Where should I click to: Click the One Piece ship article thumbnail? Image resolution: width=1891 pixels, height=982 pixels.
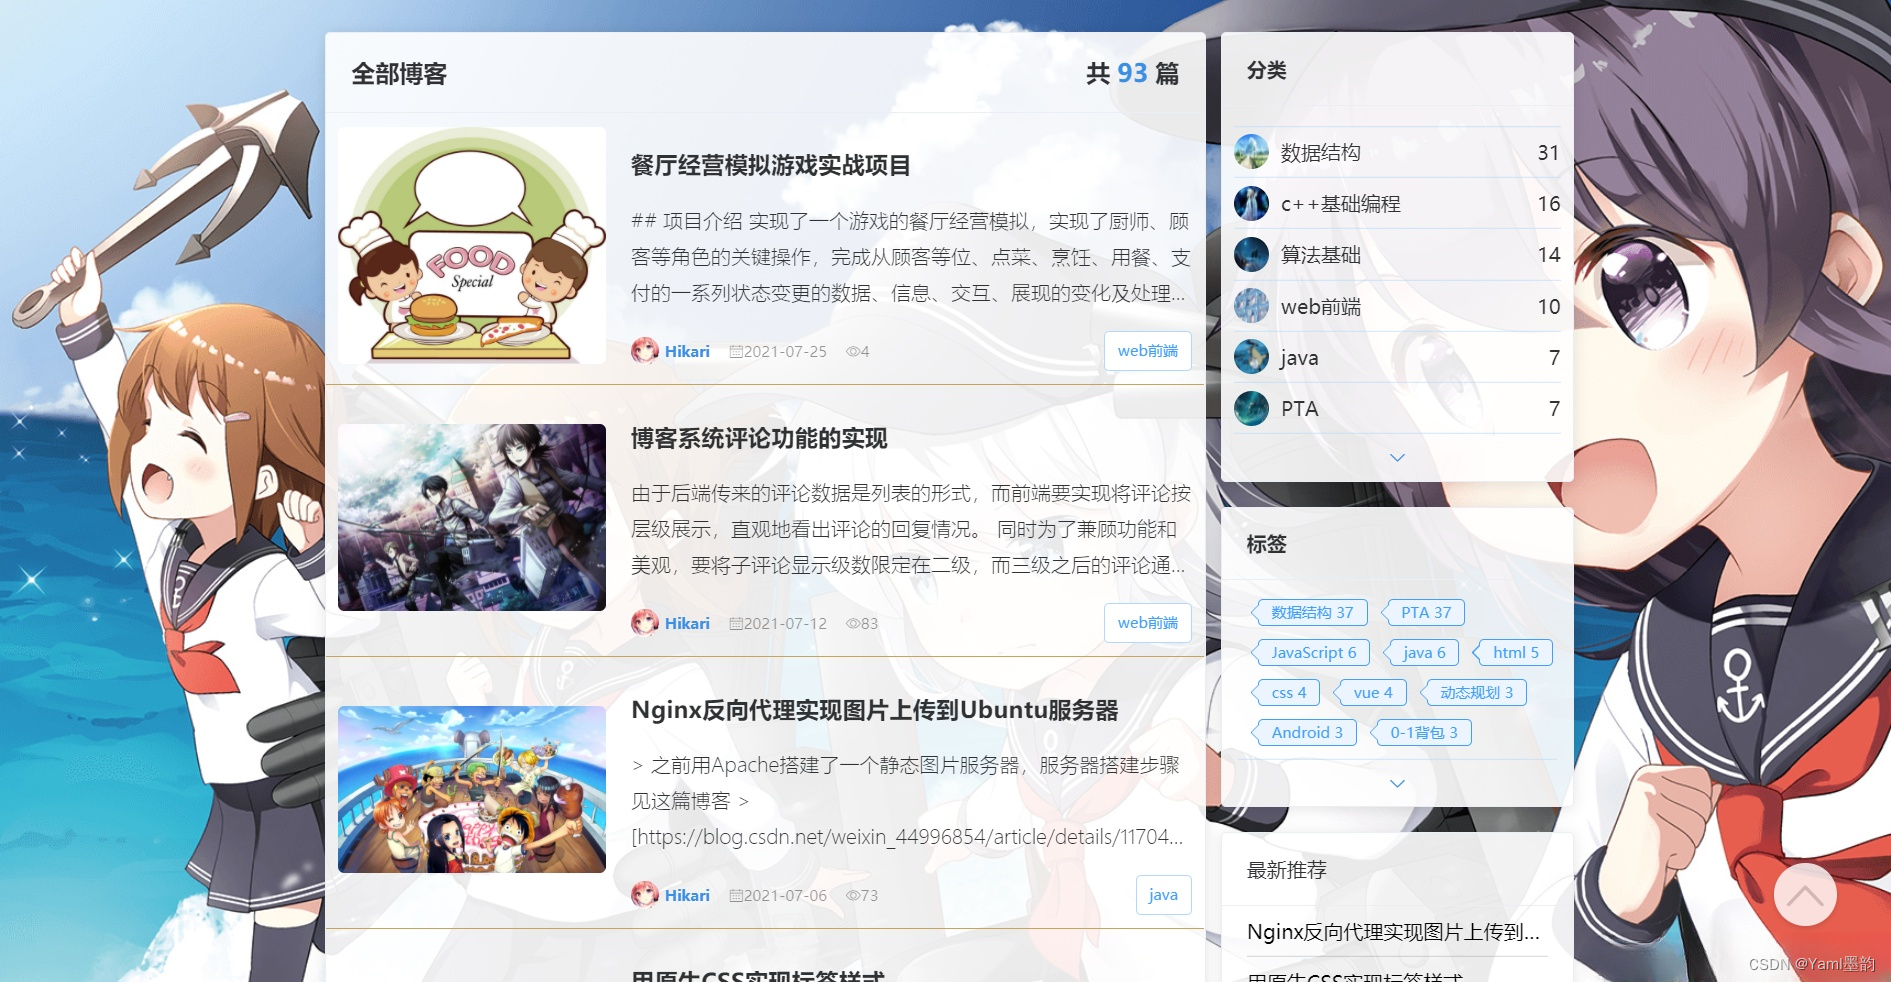(472, 789)
